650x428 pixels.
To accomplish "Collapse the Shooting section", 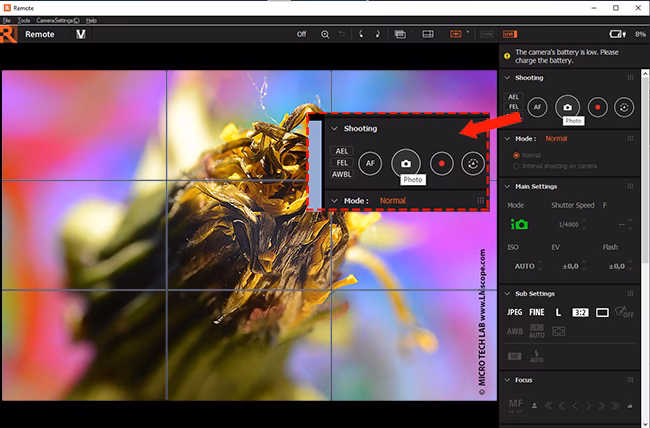I will click(506, 77).
